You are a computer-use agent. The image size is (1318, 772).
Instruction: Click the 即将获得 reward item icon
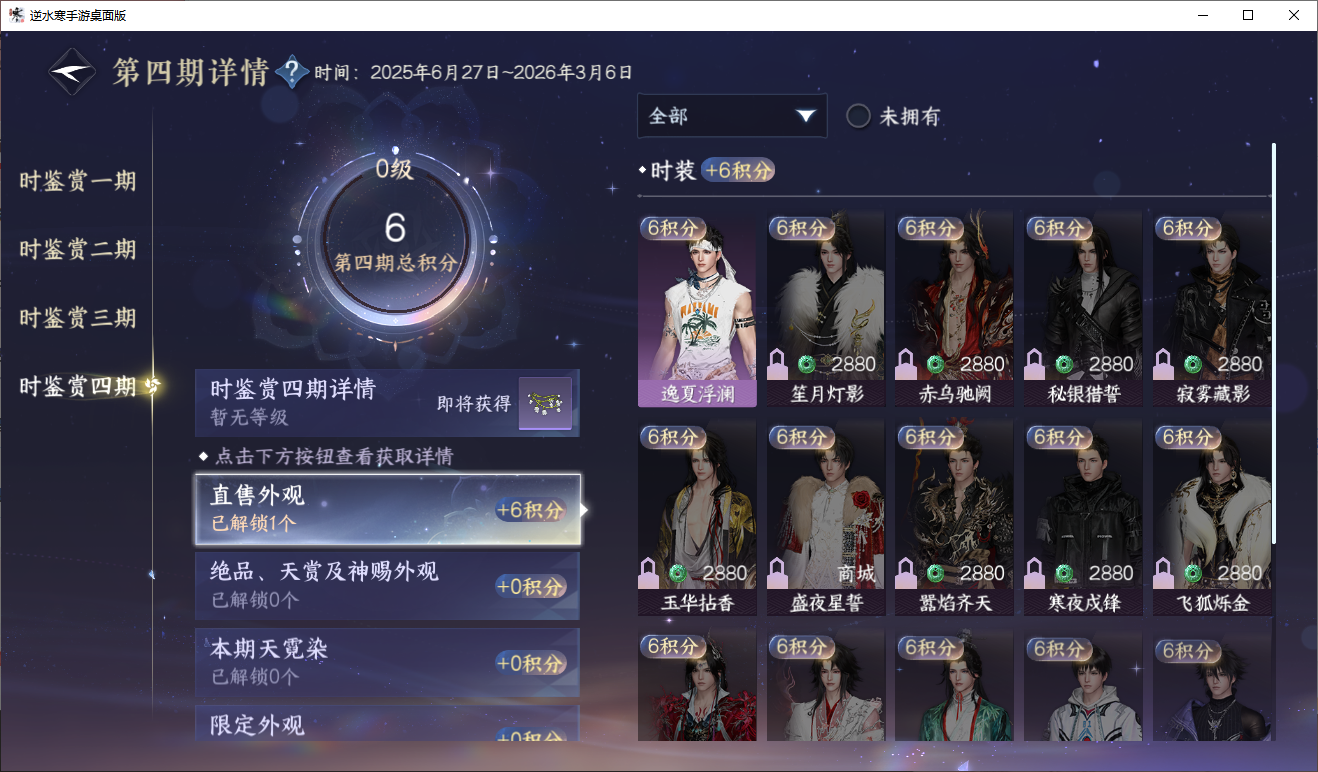[x=545, y=404]
